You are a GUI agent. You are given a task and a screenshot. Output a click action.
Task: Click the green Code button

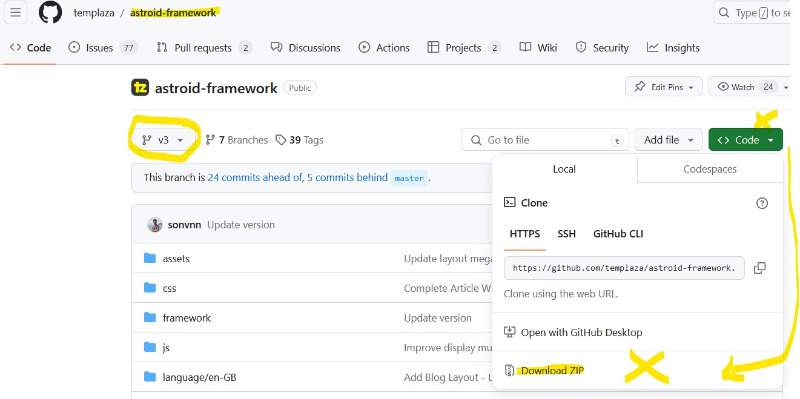coord(745,140)
